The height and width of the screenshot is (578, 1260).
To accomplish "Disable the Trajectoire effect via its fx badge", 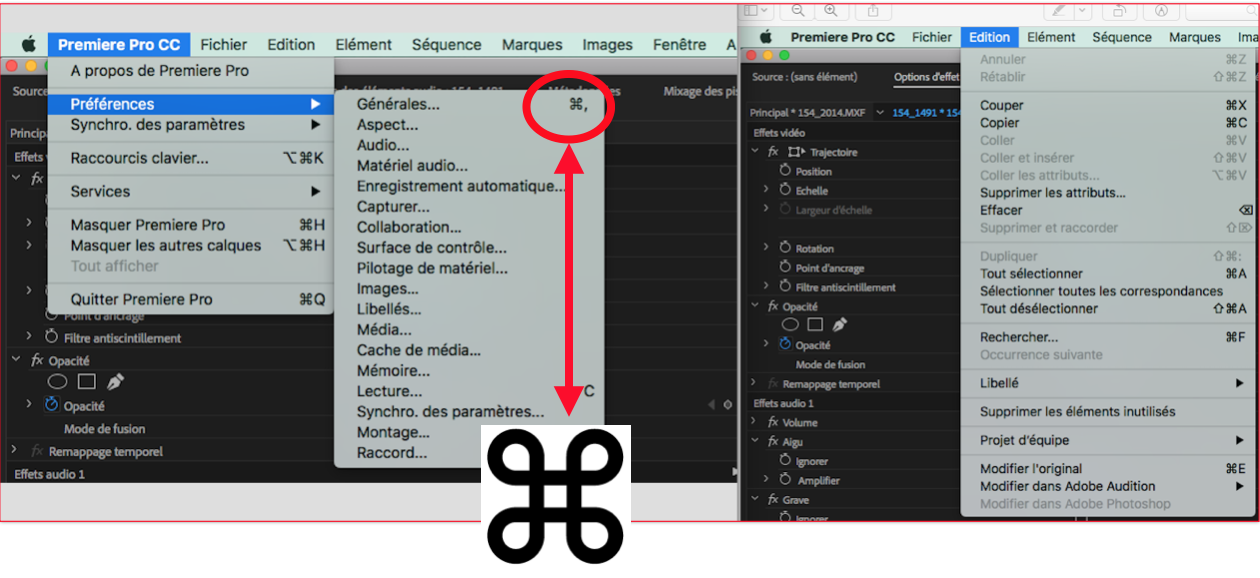I will (773, 152).
